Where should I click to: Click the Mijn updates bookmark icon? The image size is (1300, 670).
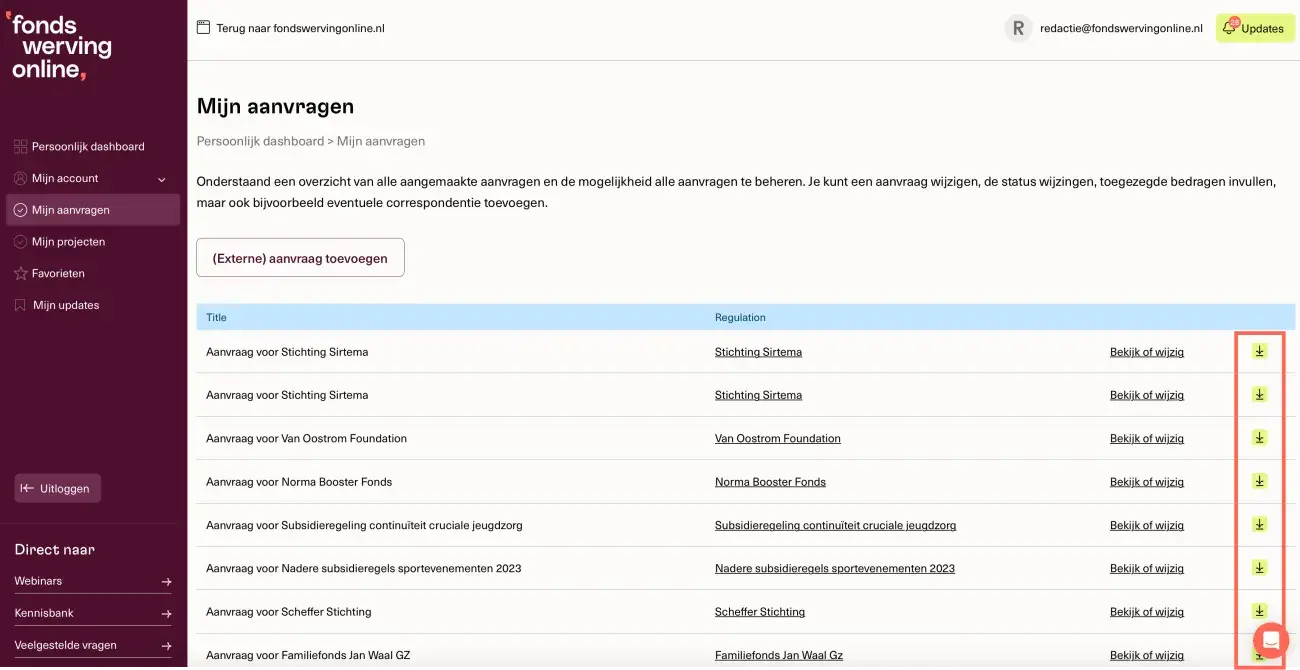pos(20,305)
